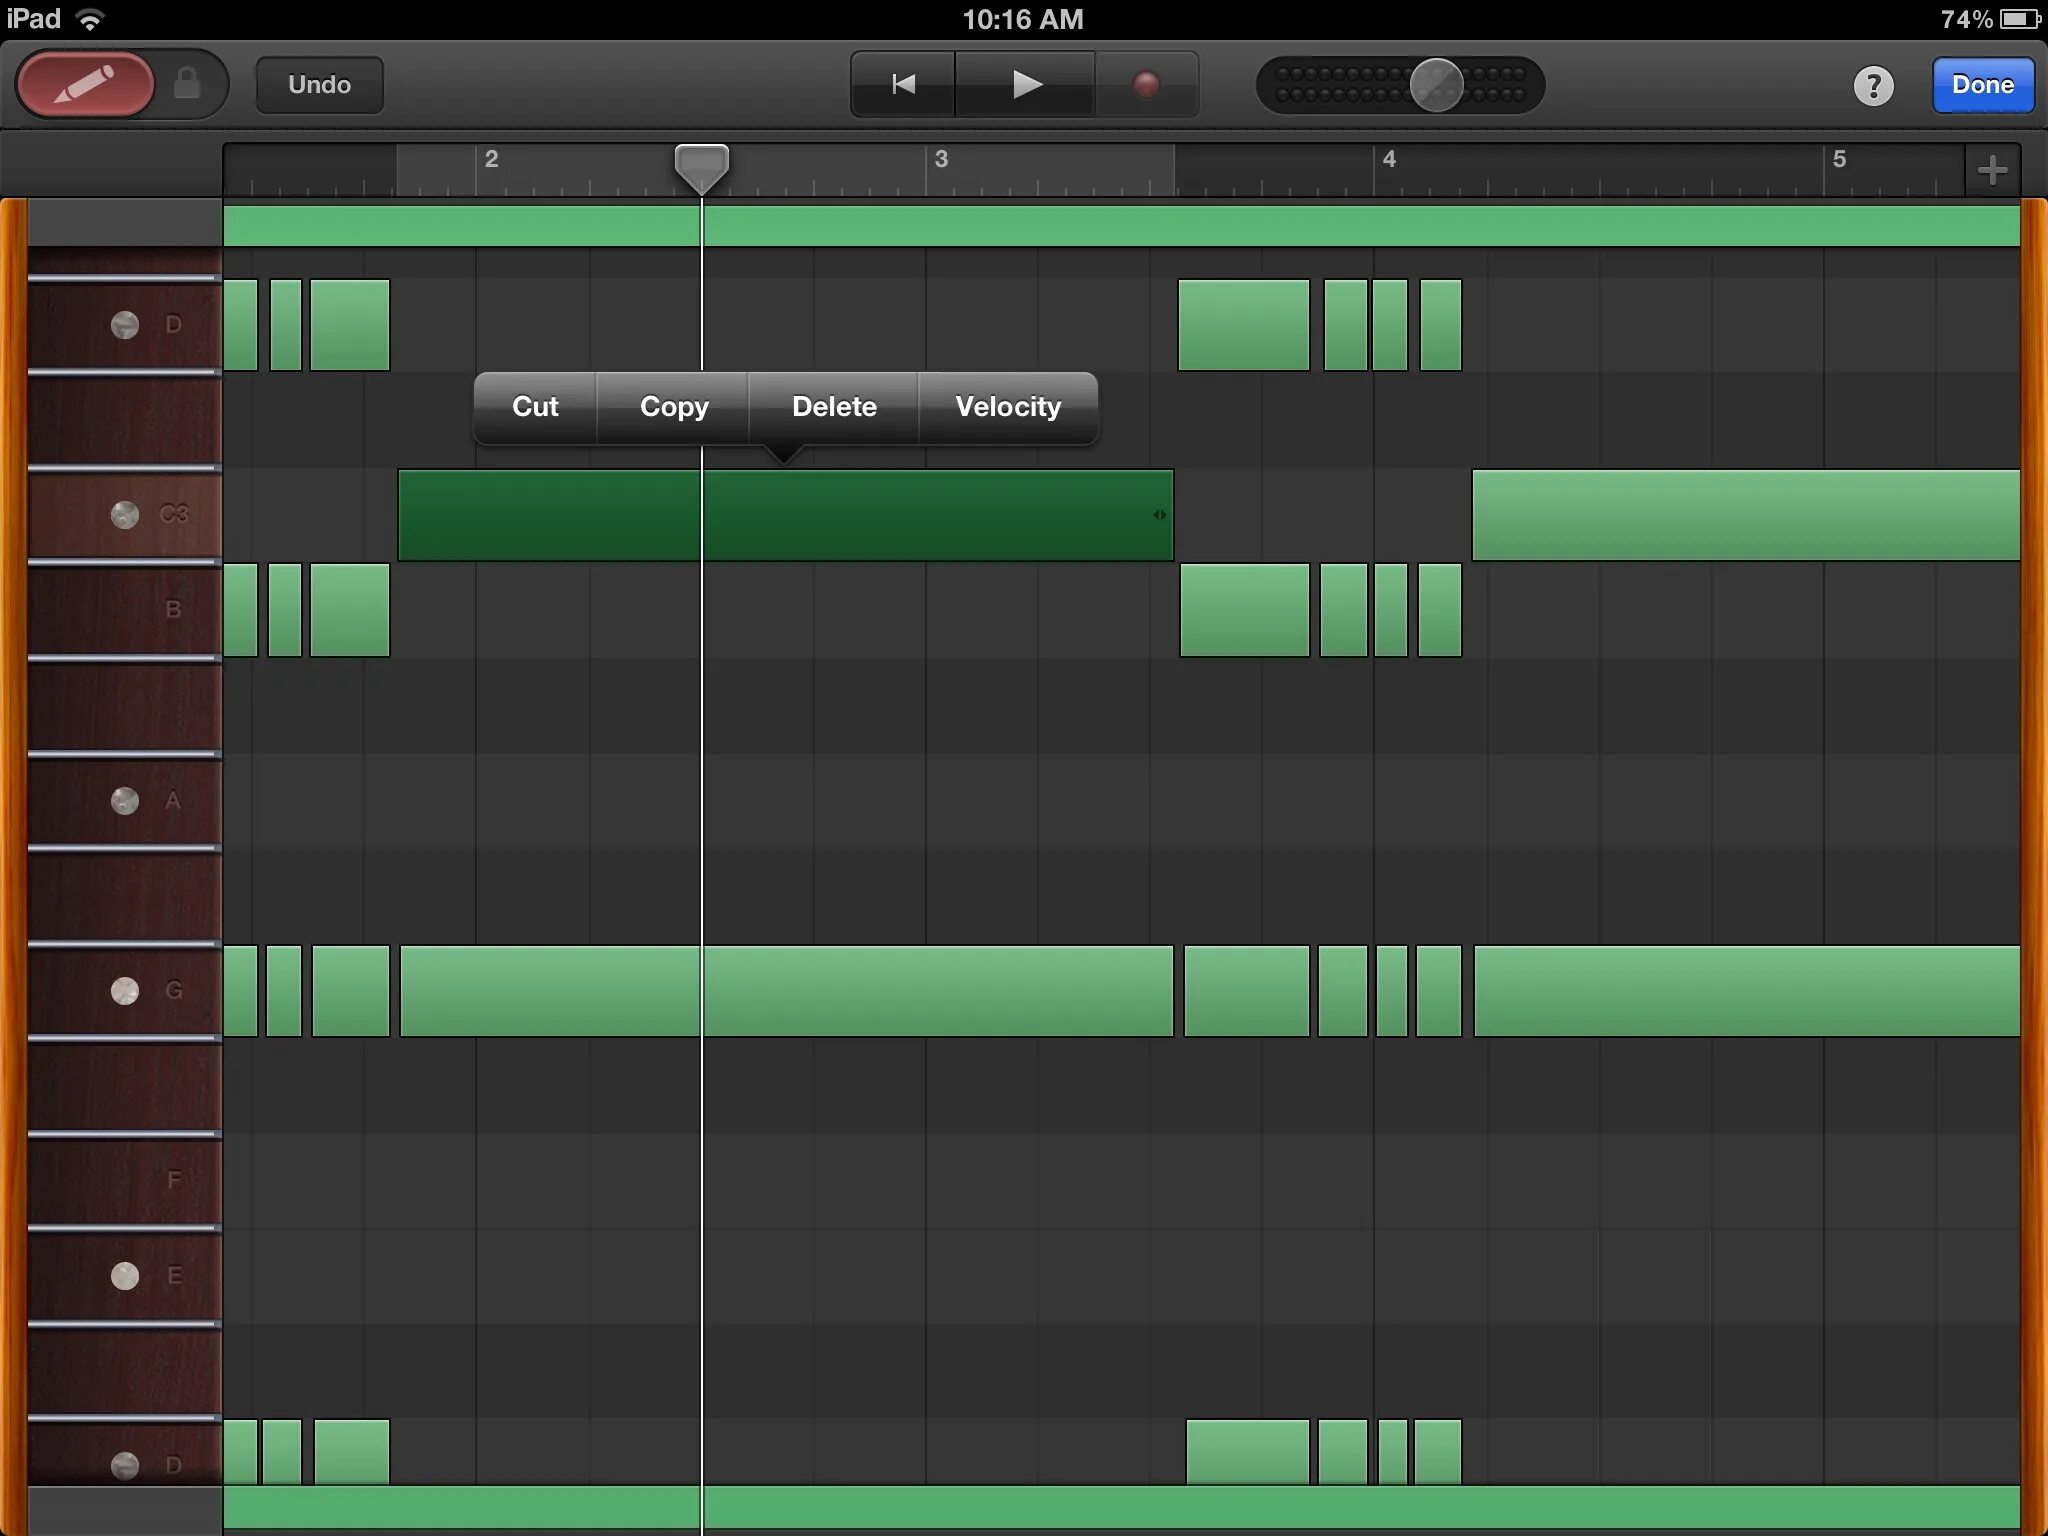2048x1536 pixels.
Task: Select the pencil/edit tool icon
Action: [x=85, y=84]
